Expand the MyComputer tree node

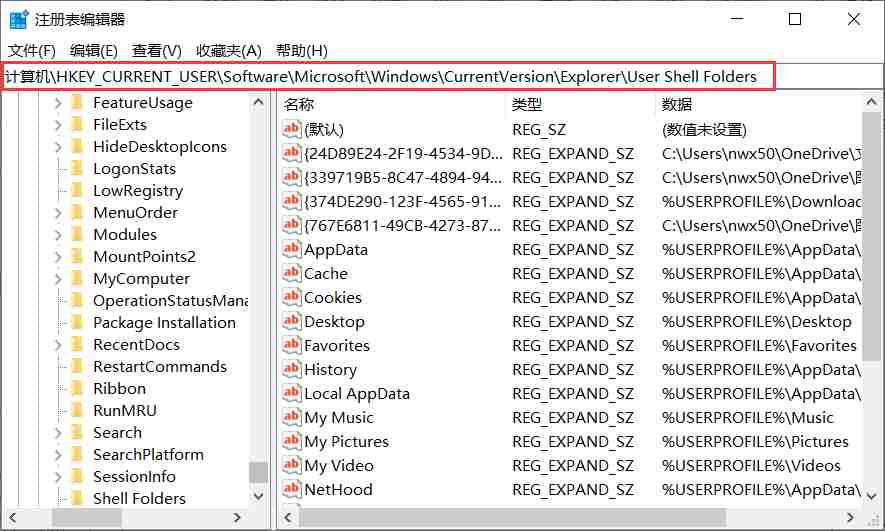point(58,279)
